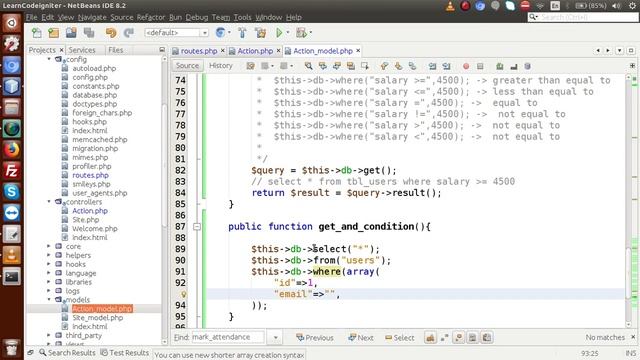Switch to the Services panel tab

coord(82,50)
